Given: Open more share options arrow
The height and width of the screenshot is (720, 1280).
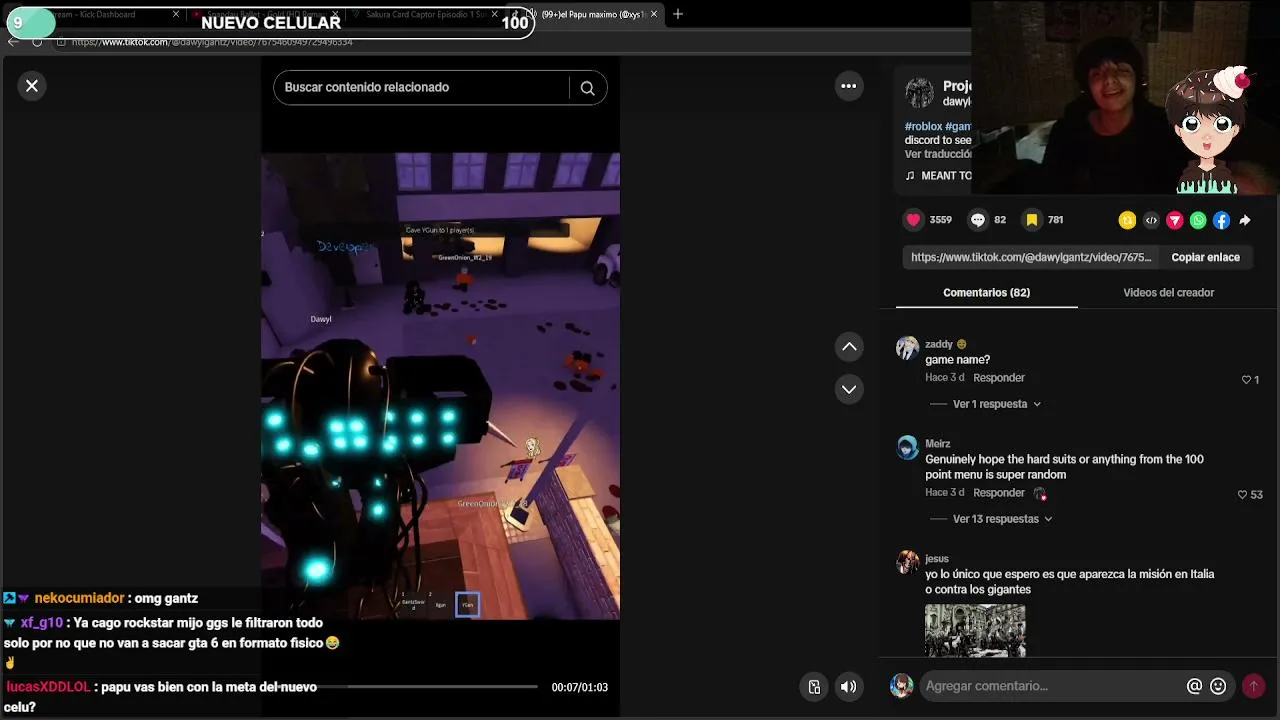Looking at the screenshot, I should point(1245,220).
